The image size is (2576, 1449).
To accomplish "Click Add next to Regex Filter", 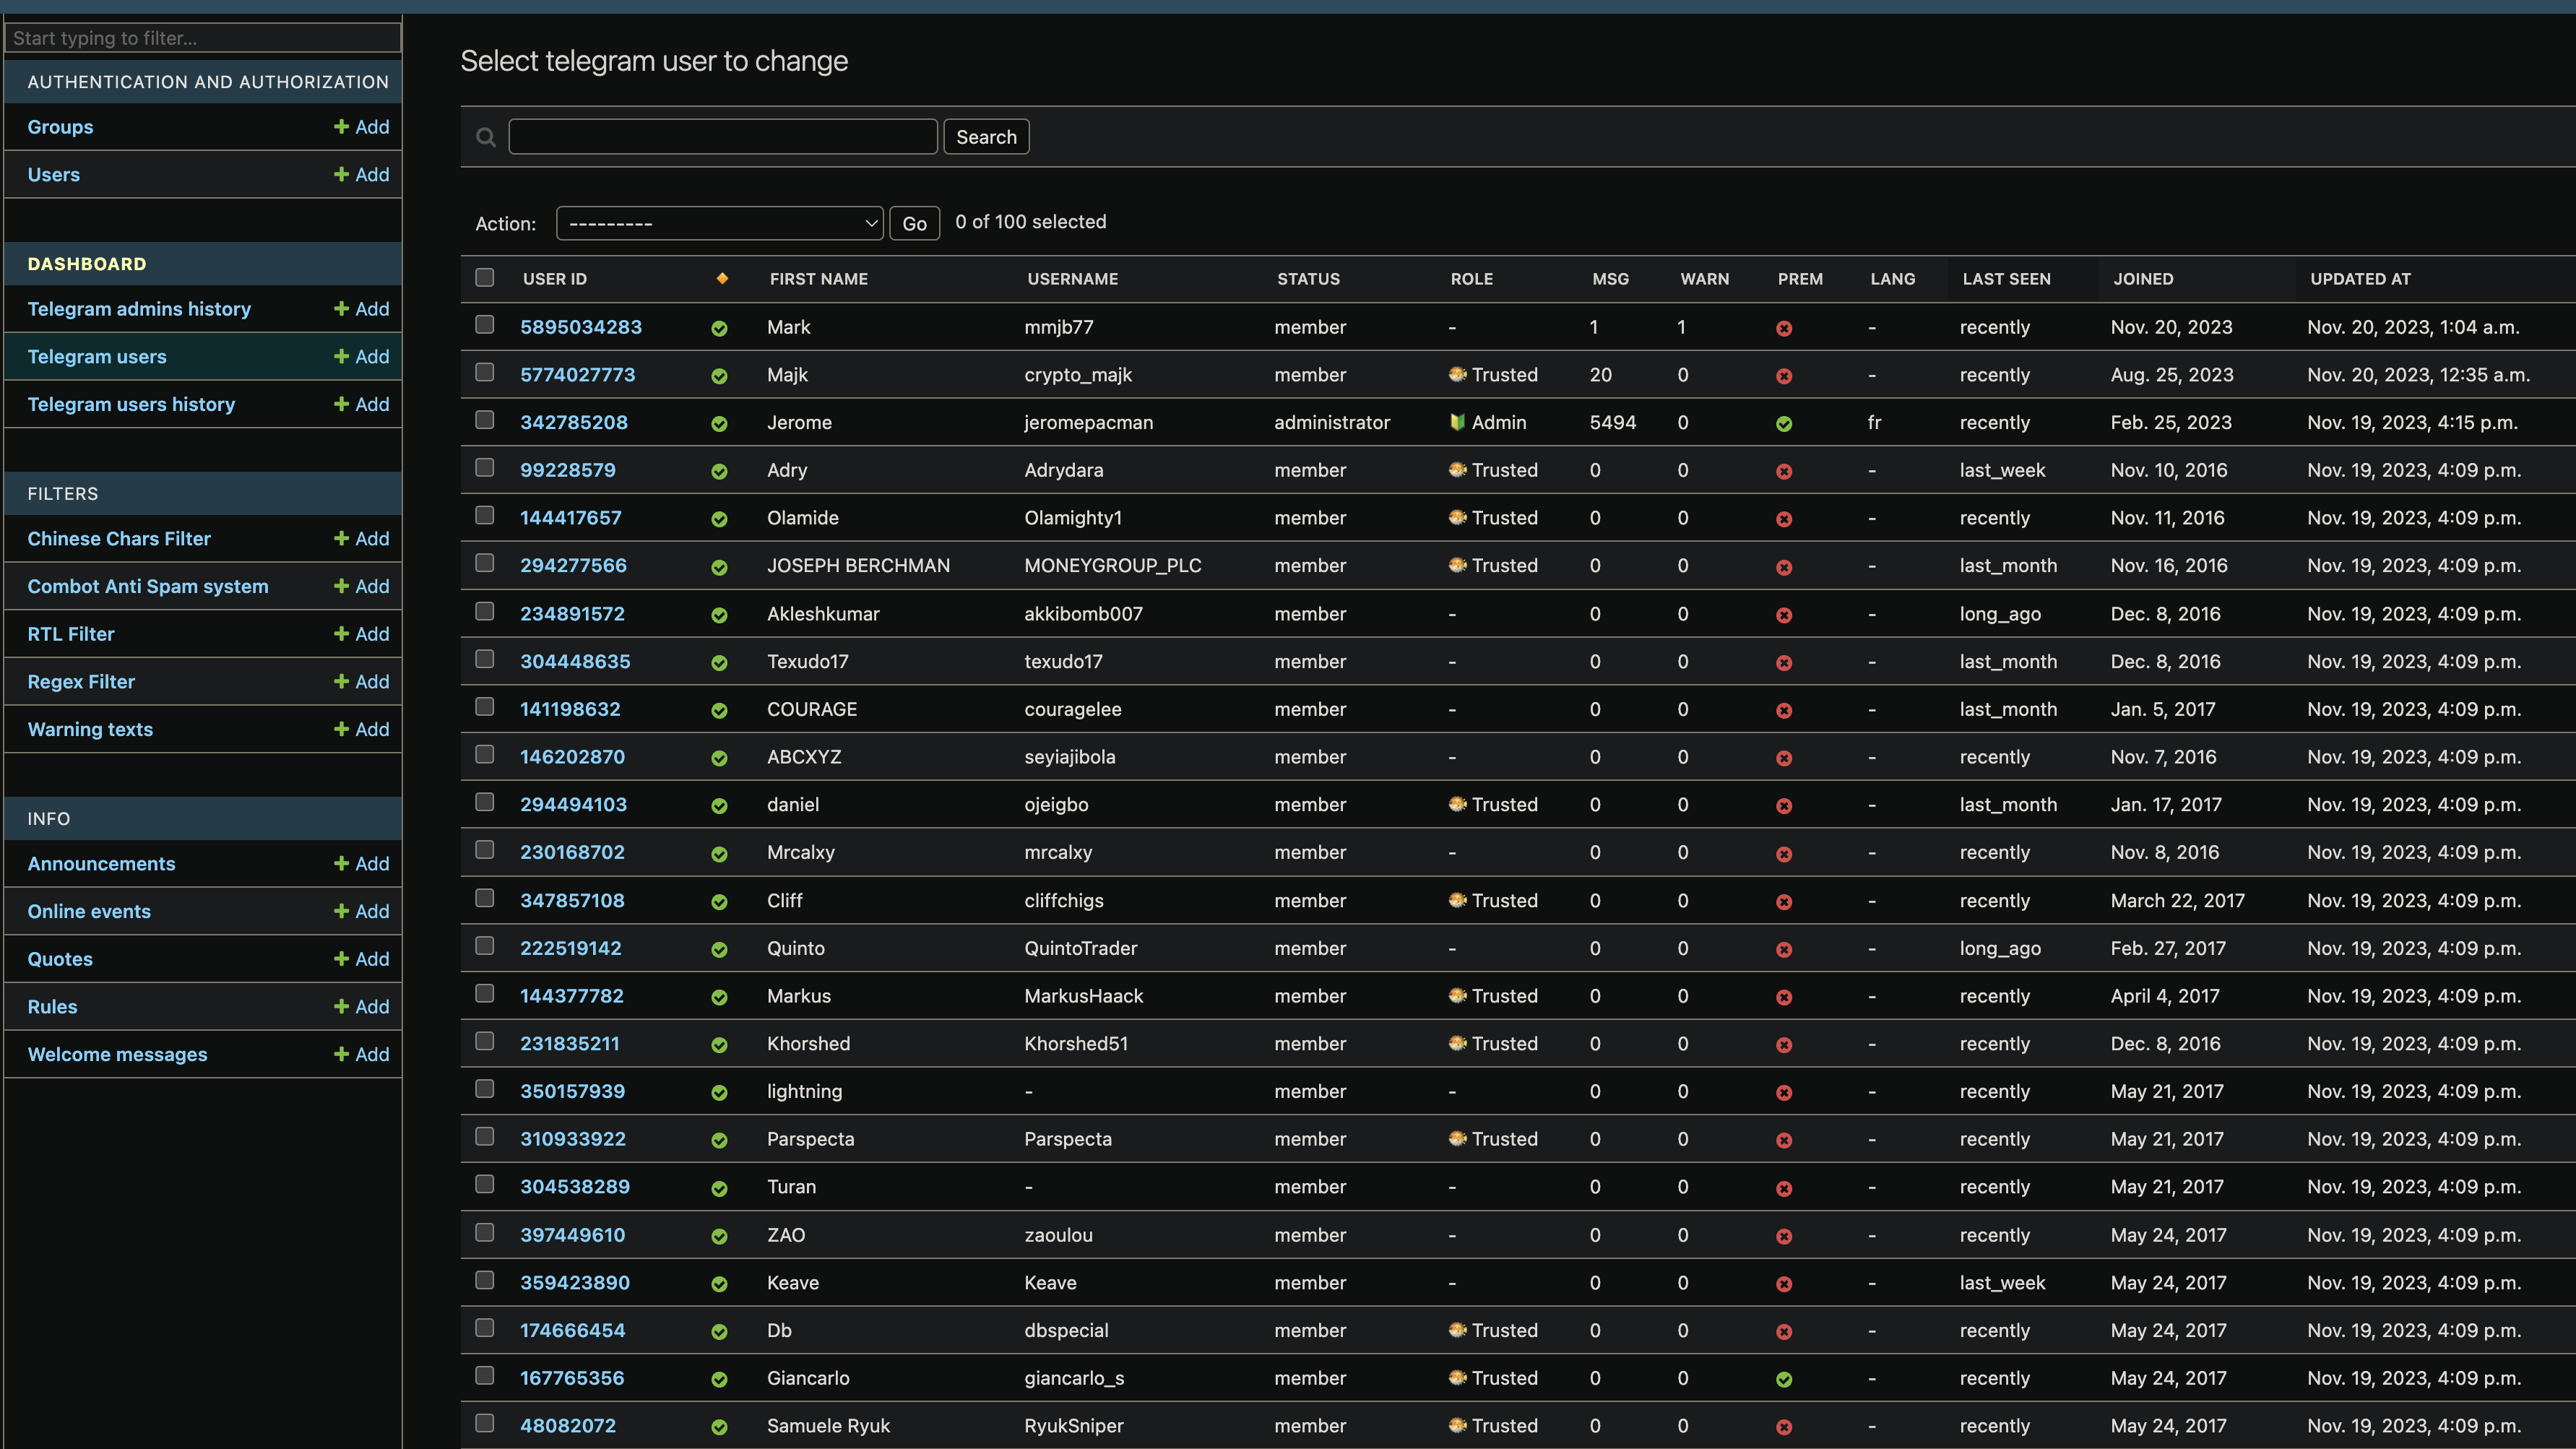I will coord(362,682).
